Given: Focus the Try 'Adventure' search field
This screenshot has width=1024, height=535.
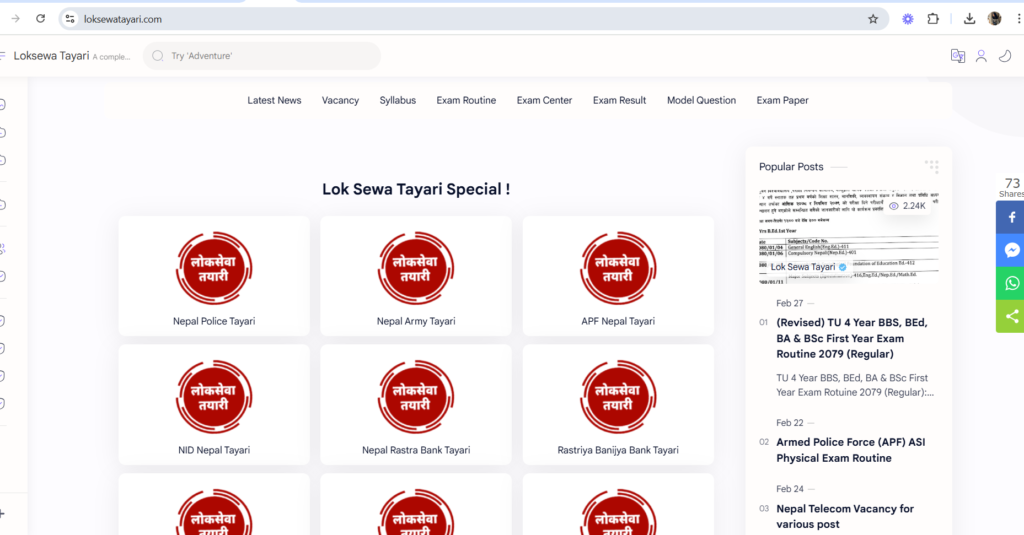Looking at the screenshot, I should (x=262, y=56).
